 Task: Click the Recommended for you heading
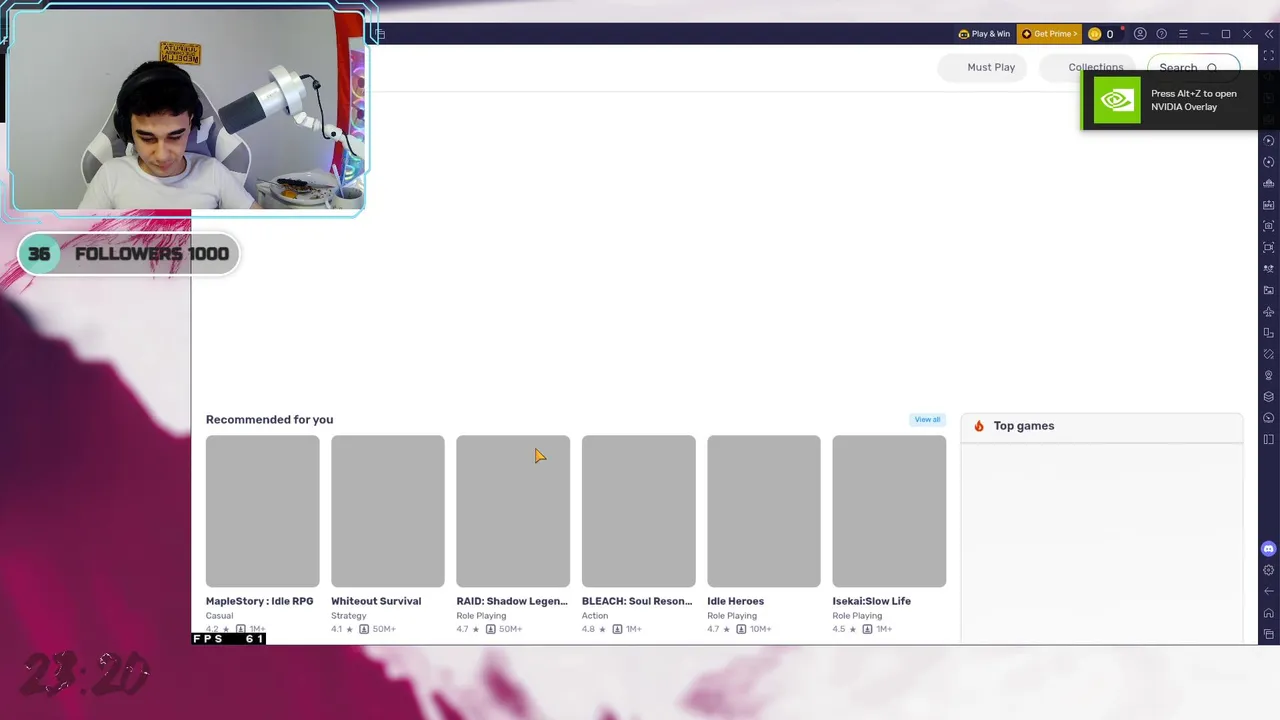tap(269, 420)
